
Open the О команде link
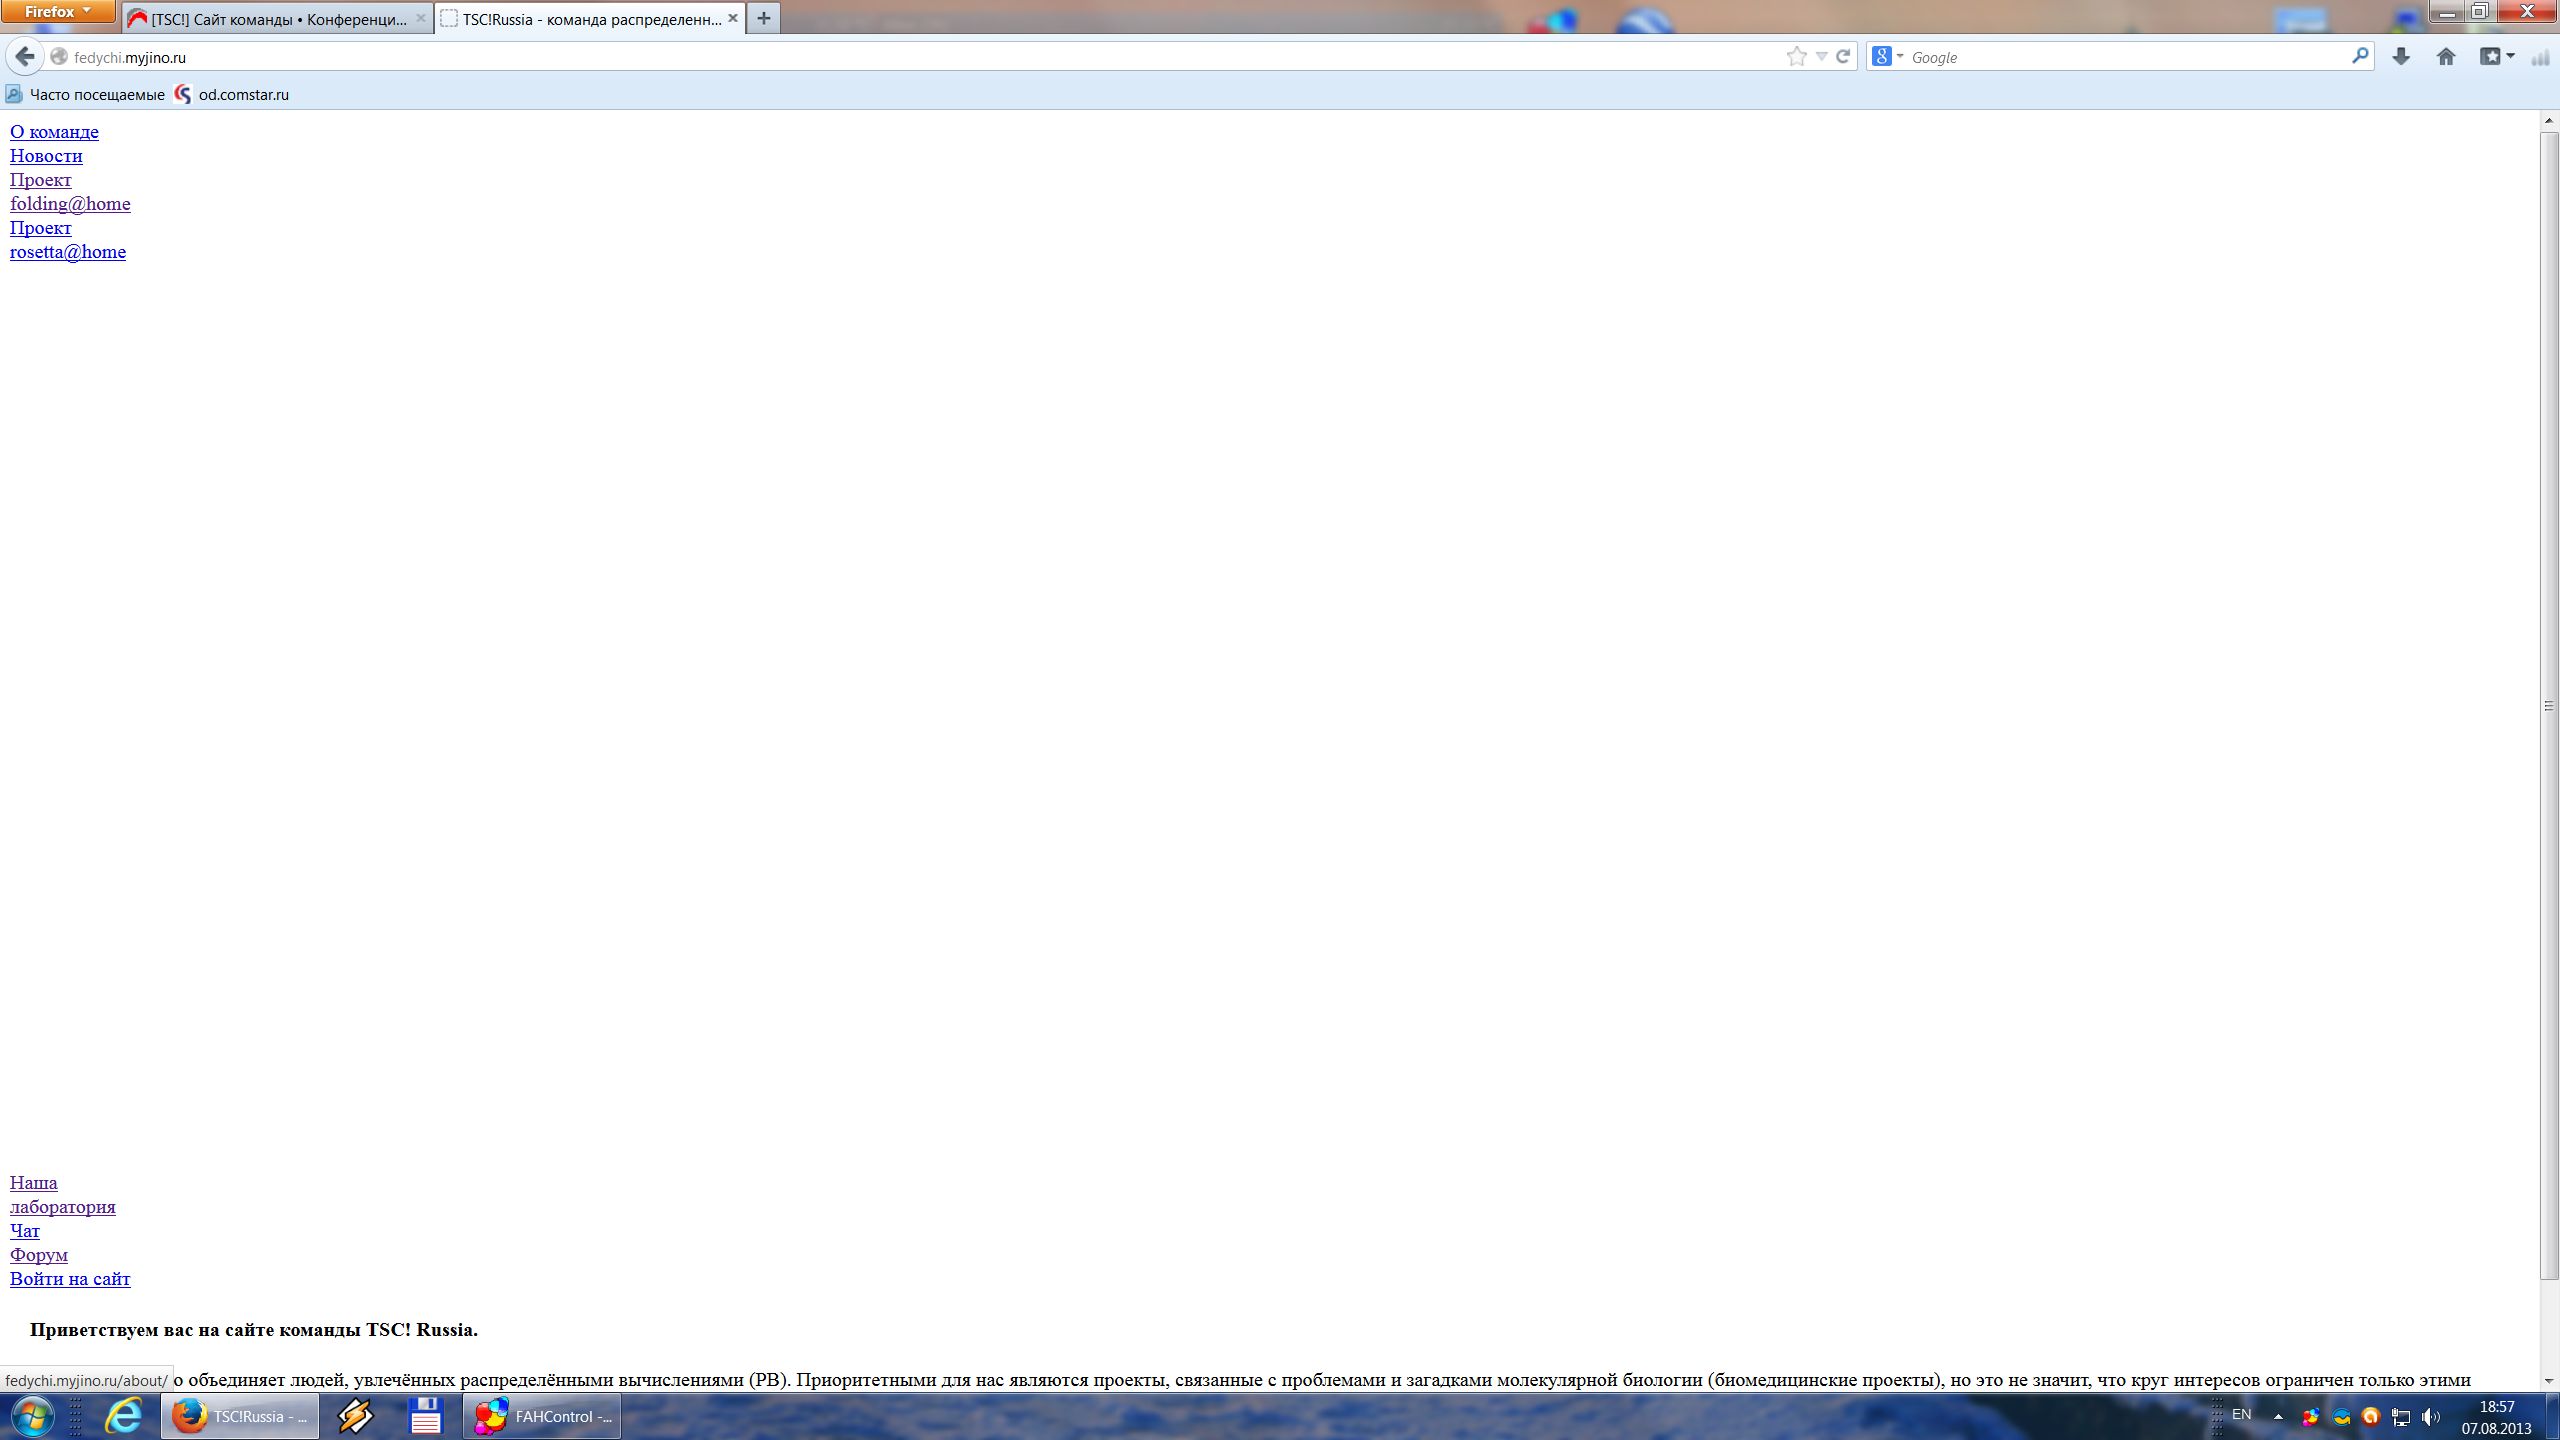54,132
